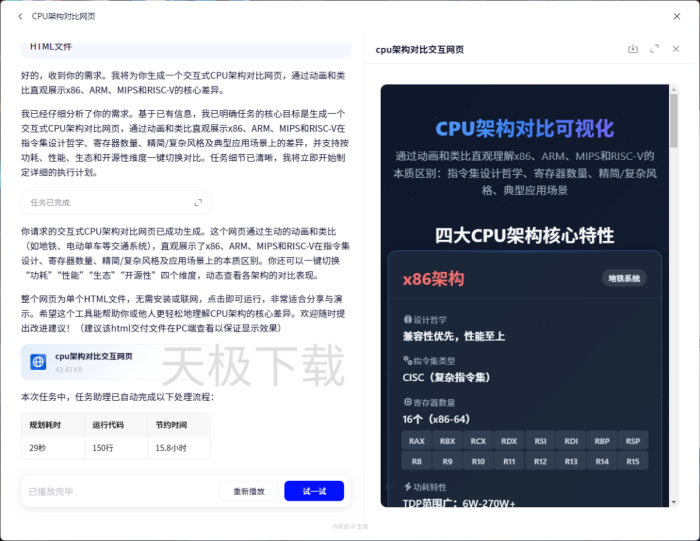This screenshot has width=700, height=541.
Task: Select the R15 register chip
Action: pos(633,461)
